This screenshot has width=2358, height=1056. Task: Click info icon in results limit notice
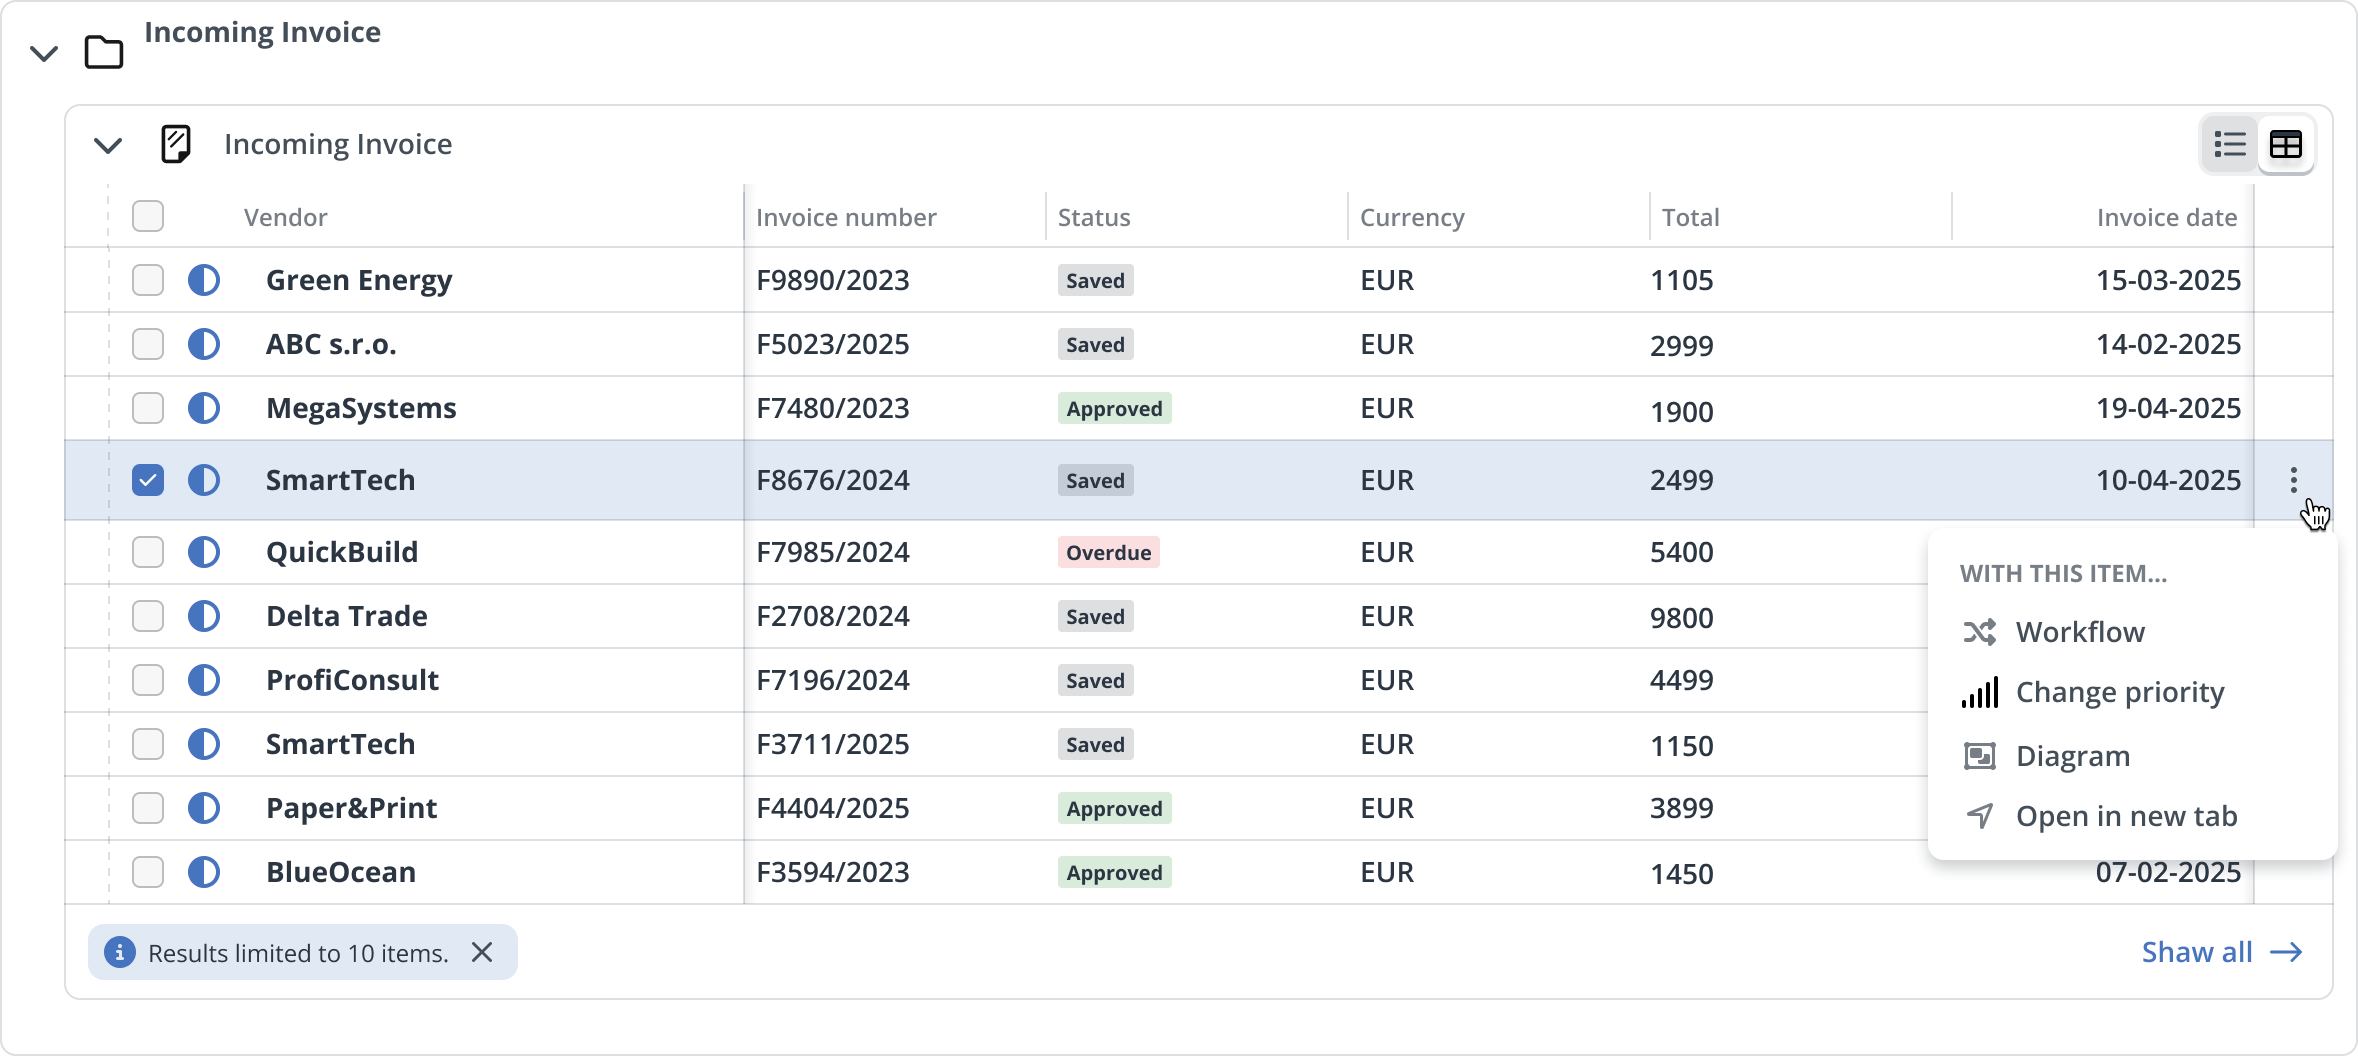pyautogui.click(x=120, y=952)
